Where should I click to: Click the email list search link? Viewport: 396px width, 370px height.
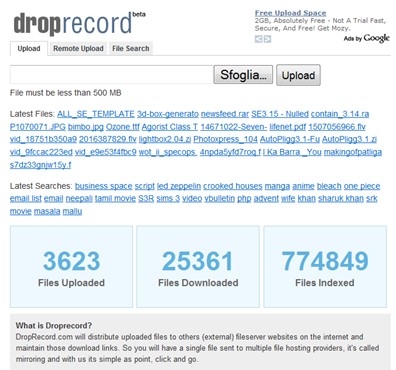click(x=26, y=199)
